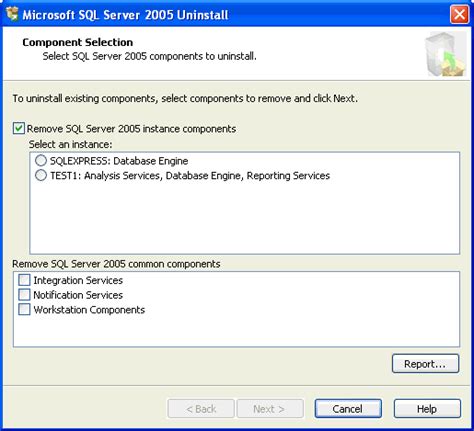The image size is (474, 431).
Task: Click 'Remove SQL Server 2005 common components' label
Action: [116, 264]
